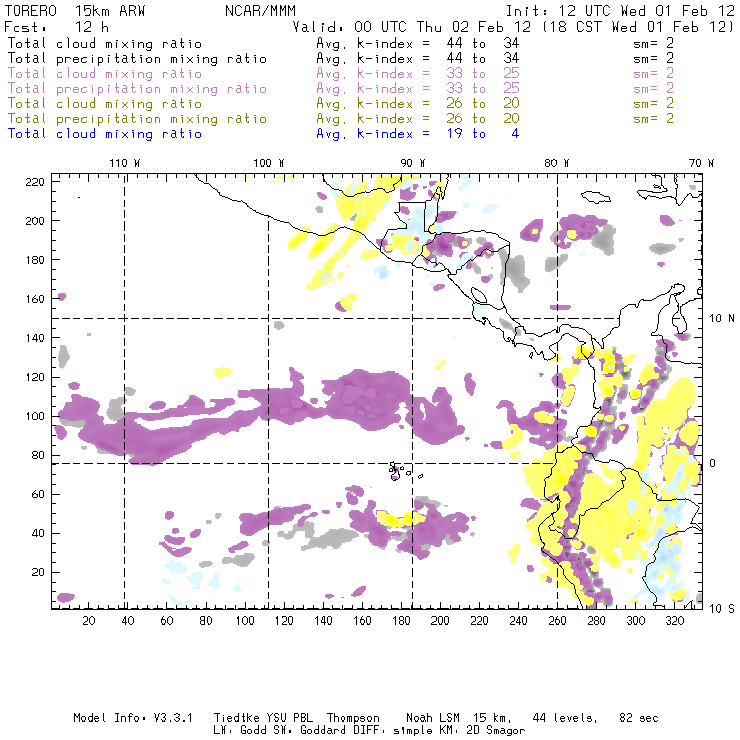Click the '10 S' latitude label
The height and width of the screenshot is (740, 740).
(x=722, y=609)
